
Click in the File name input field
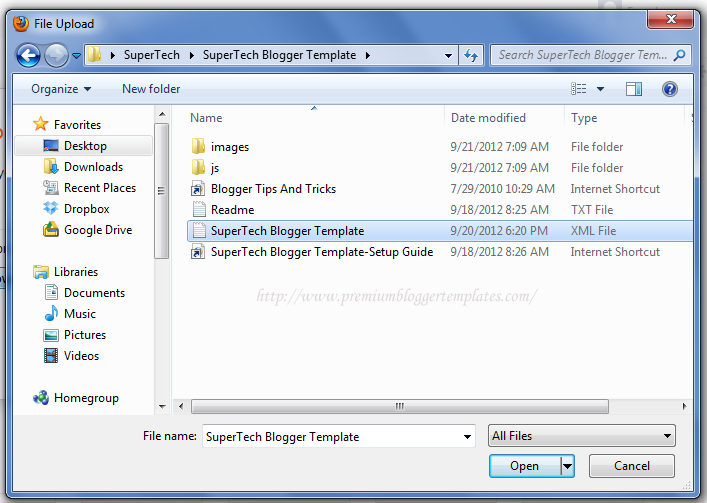click(331, 436)
